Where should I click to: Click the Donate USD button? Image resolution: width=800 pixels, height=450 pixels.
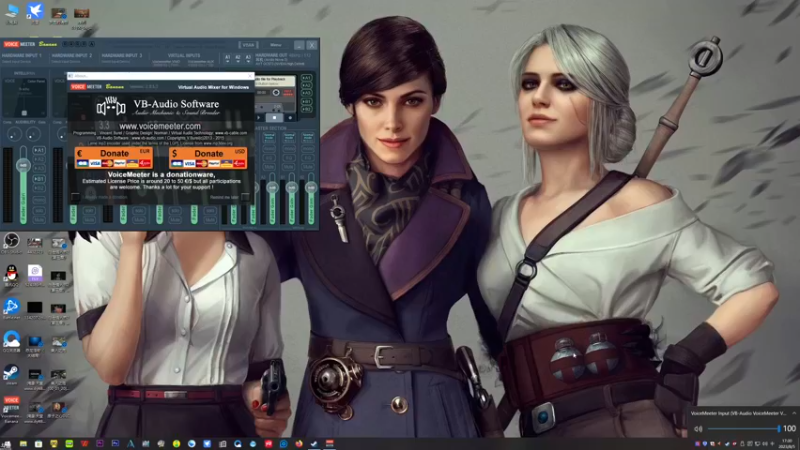click(x=208, y=158)
